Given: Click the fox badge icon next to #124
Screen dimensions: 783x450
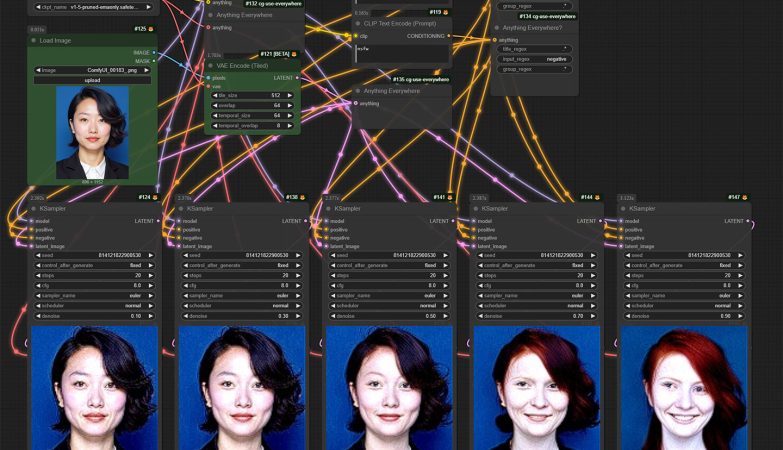Looking at the screenshot, I should (x=154, y=197).
